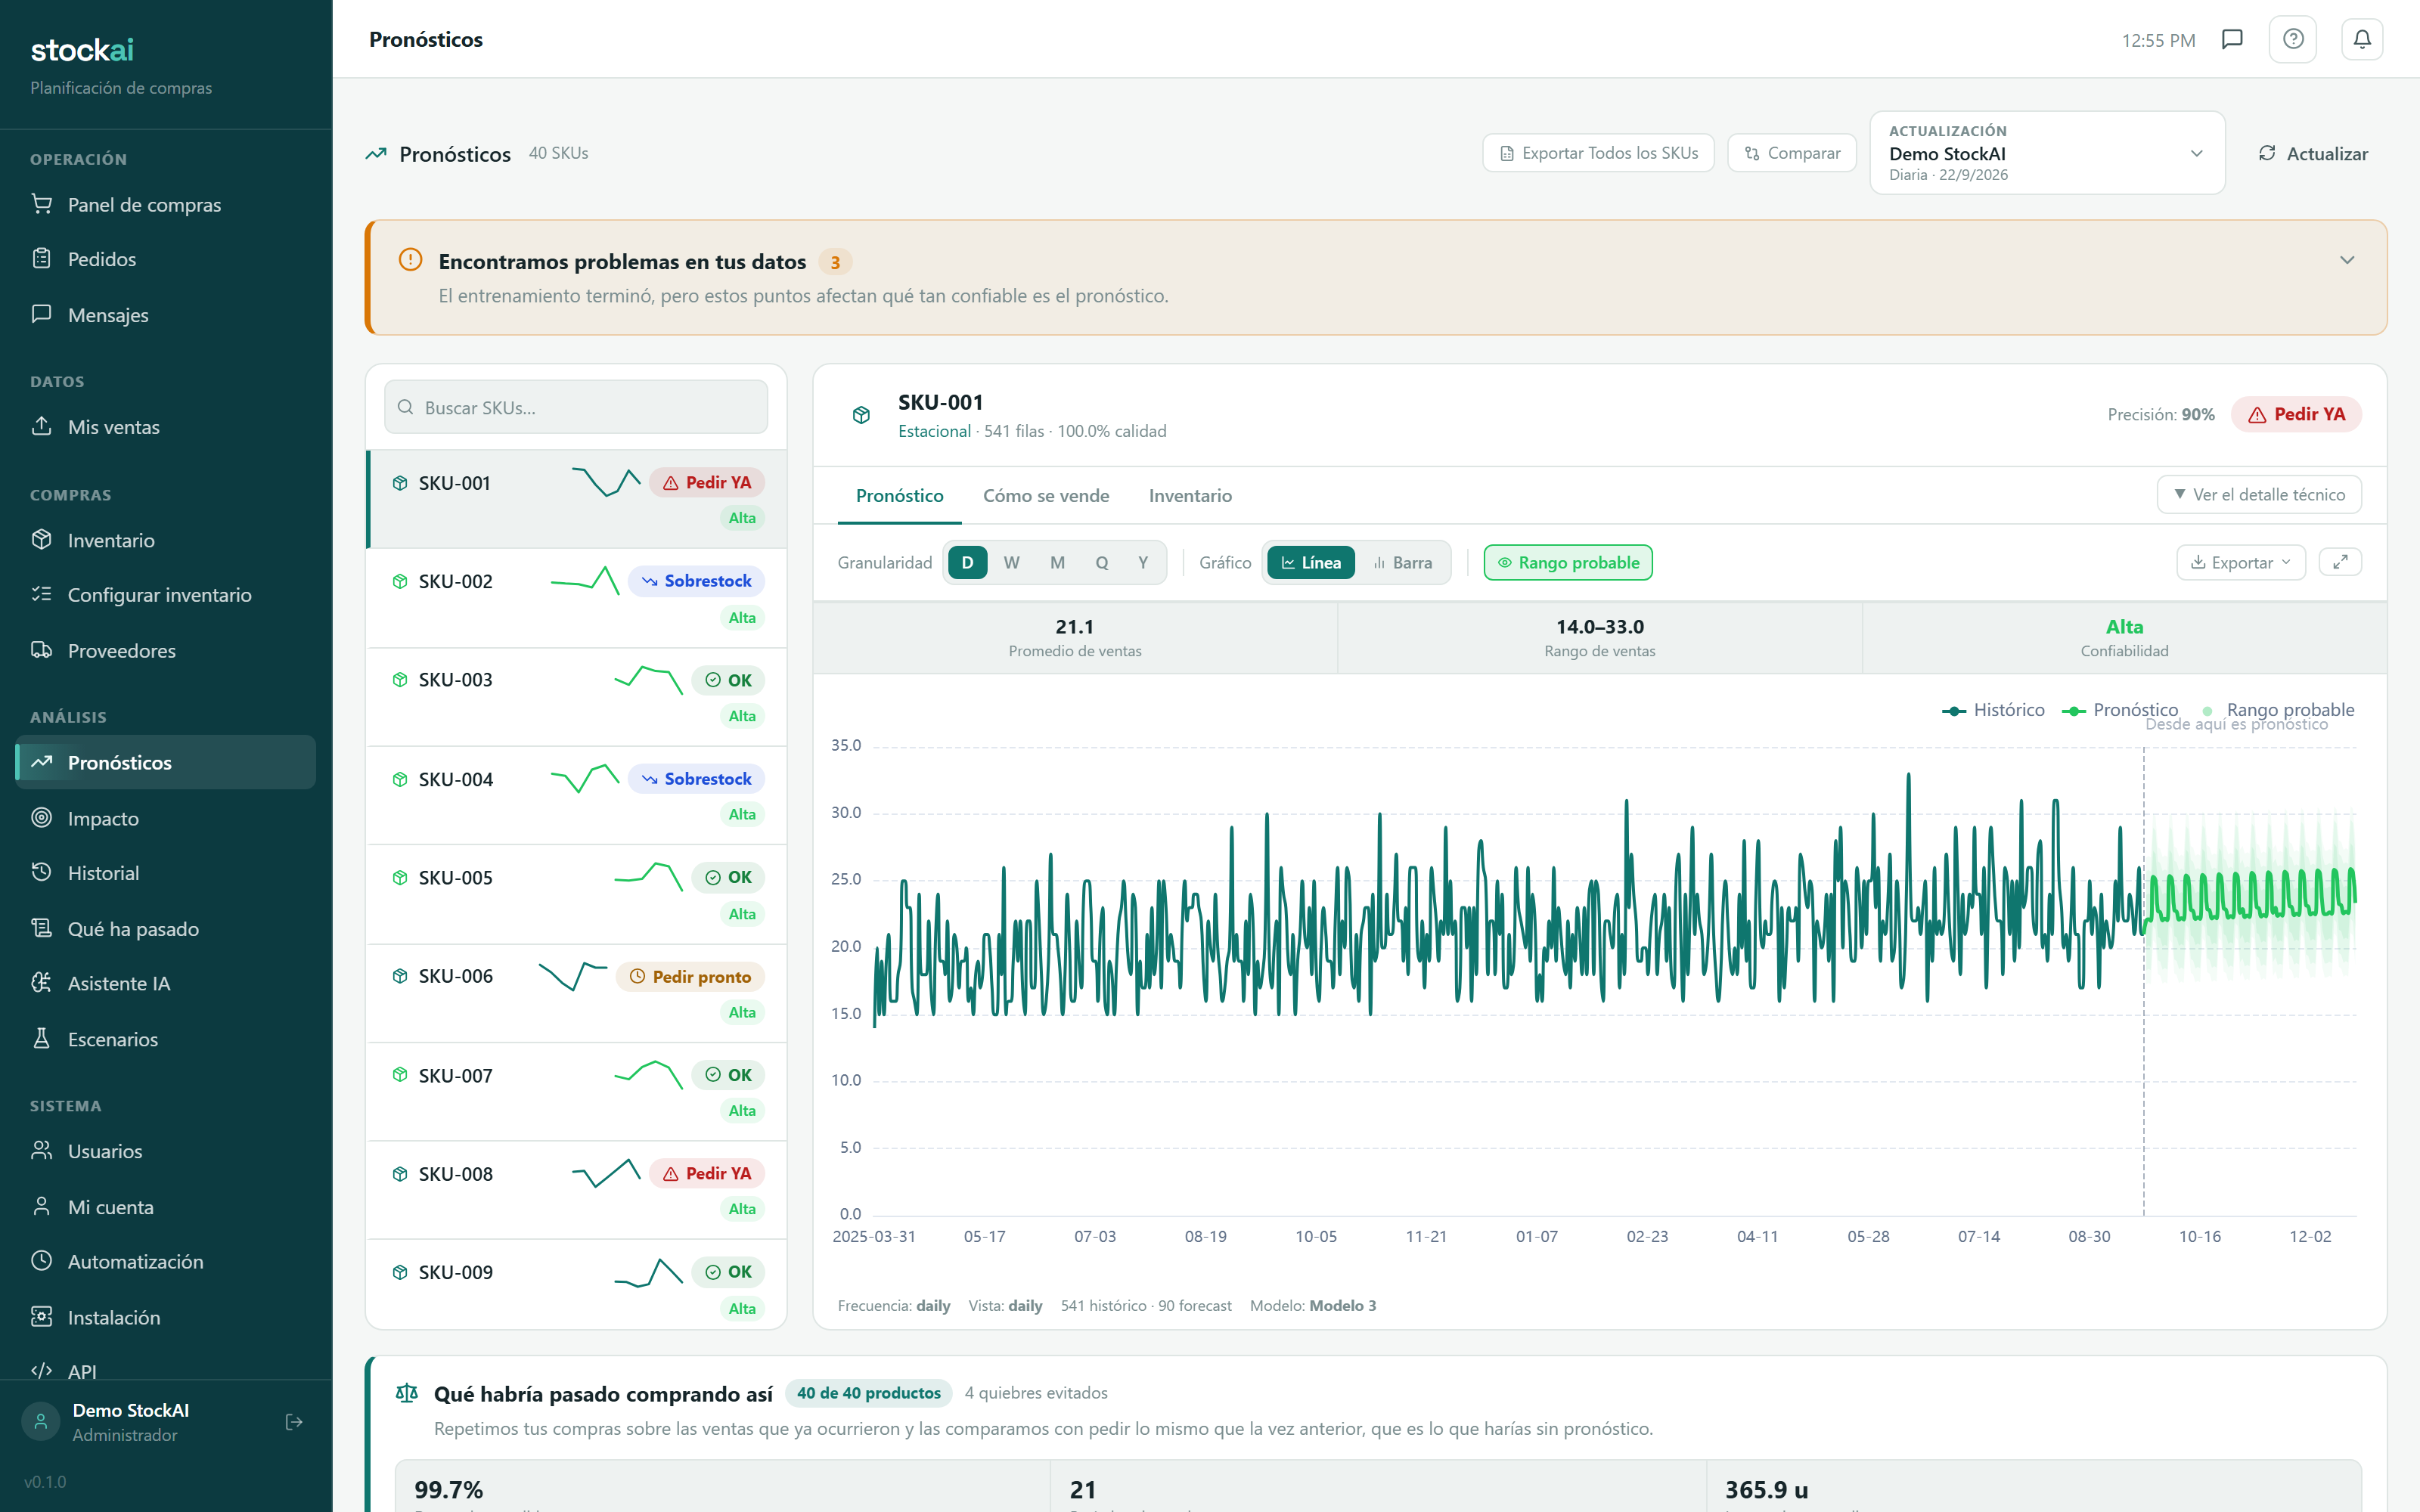The image size is (2420, 1512).
Task: Open Mensajes in sidebar
Action: tap(166, 315)
